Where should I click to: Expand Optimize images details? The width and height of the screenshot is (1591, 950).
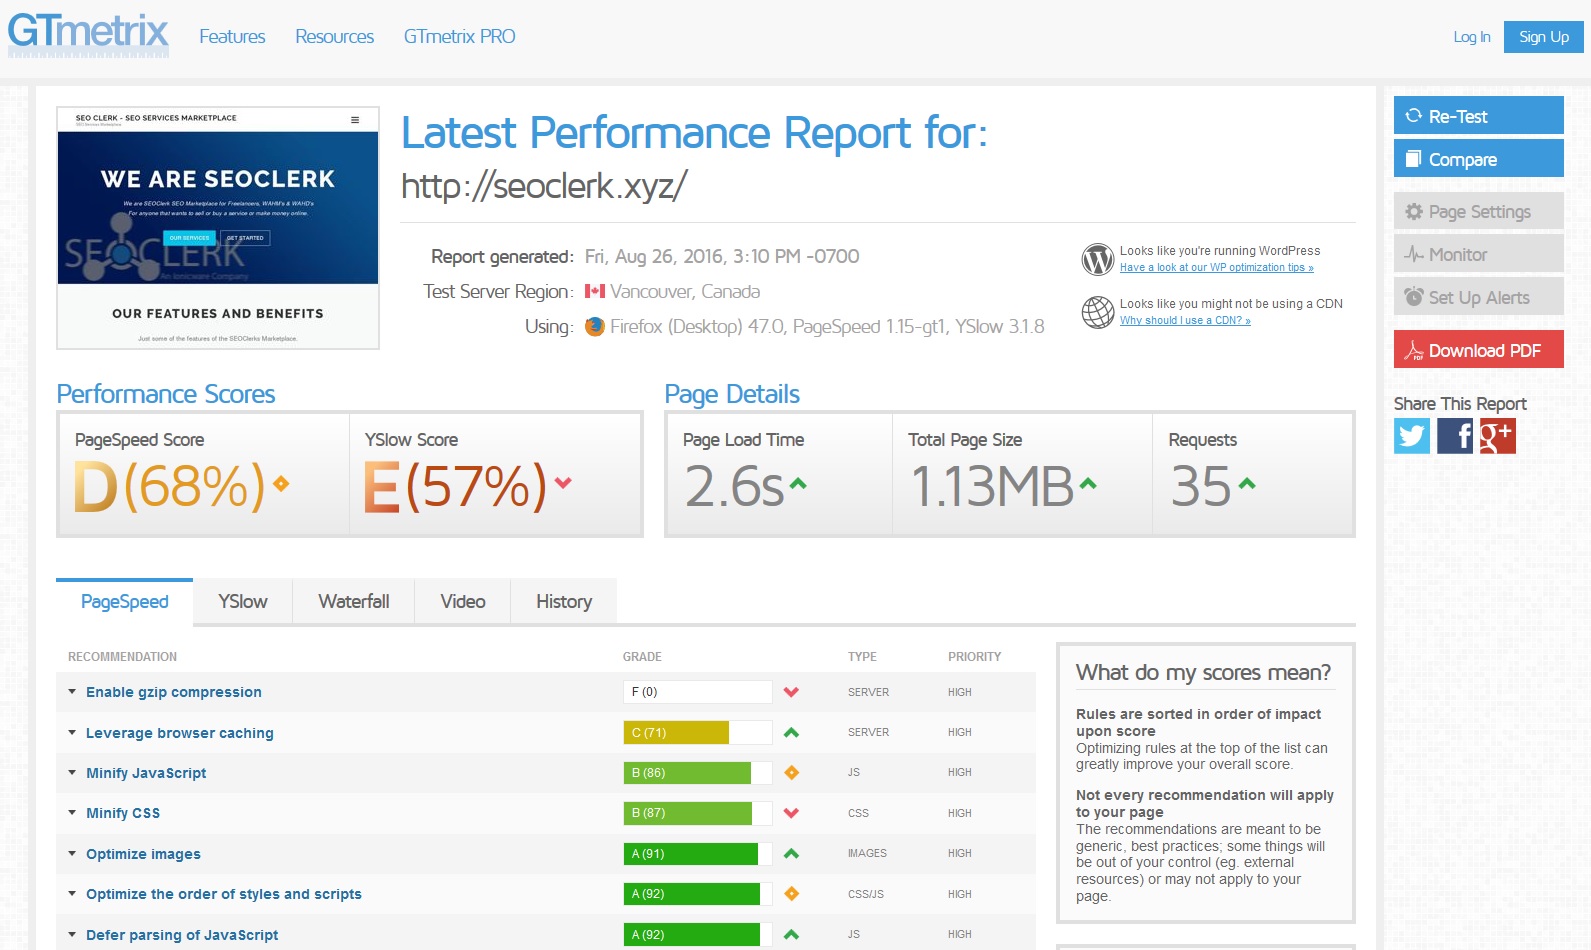coord(143,854)
